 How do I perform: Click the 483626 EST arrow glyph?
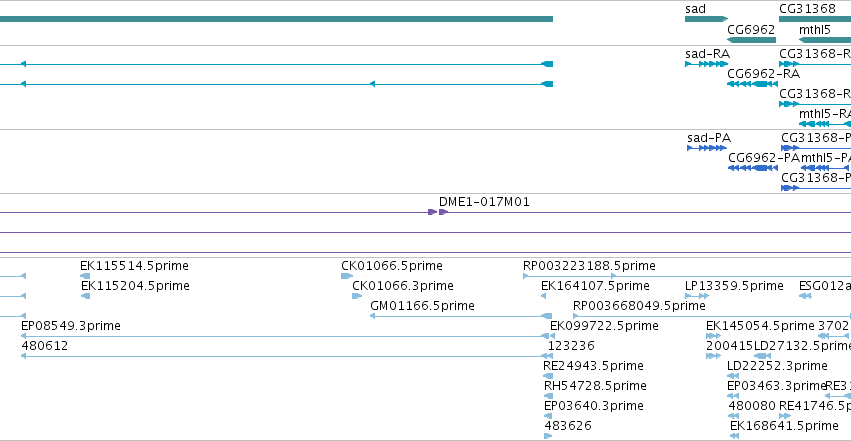click(548, 436)
